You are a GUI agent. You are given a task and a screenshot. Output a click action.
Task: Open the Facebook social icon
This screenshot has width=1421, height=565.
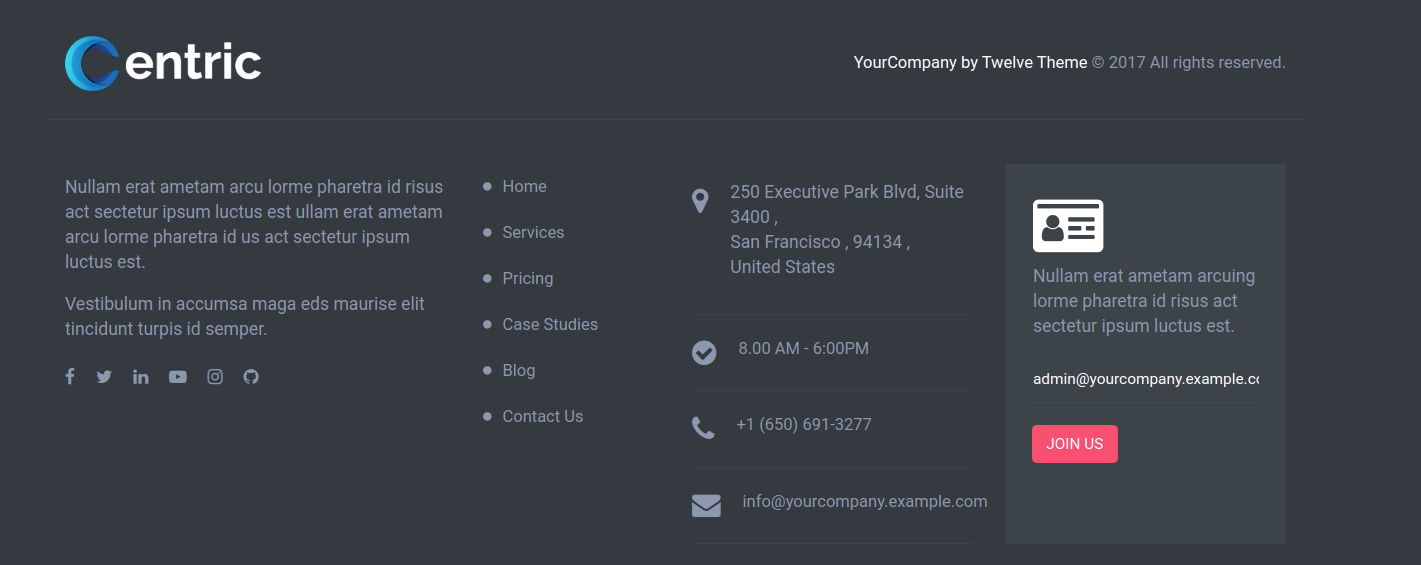tap(70, 377)
